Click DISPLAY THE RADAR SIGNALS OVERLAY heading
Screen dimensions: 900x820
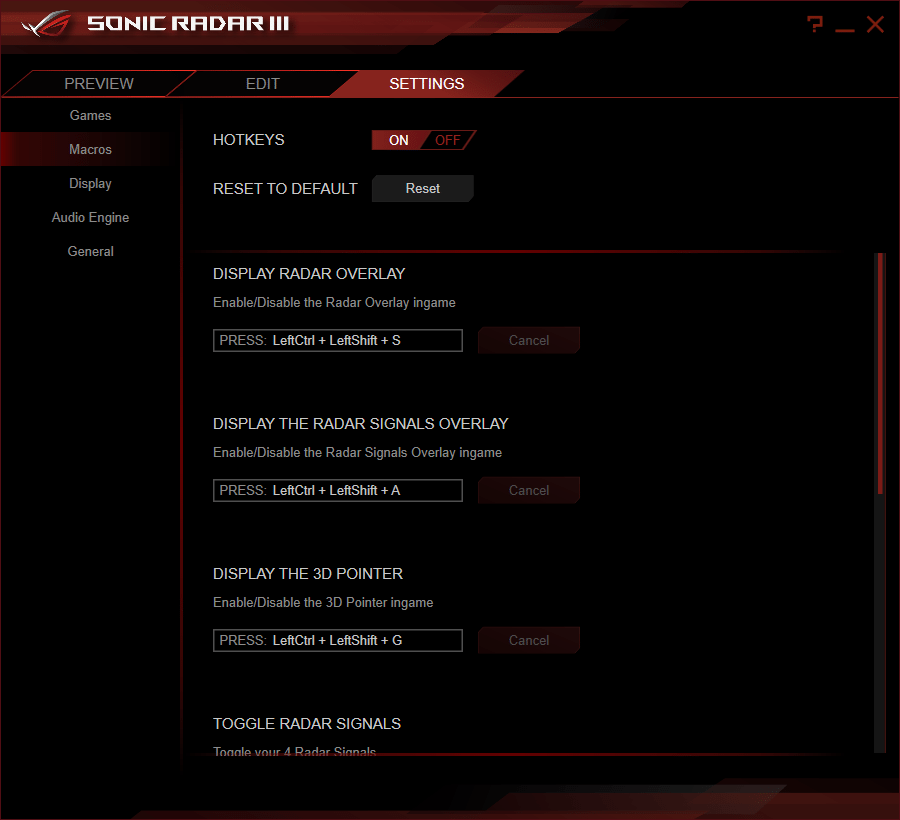(360, 423)
